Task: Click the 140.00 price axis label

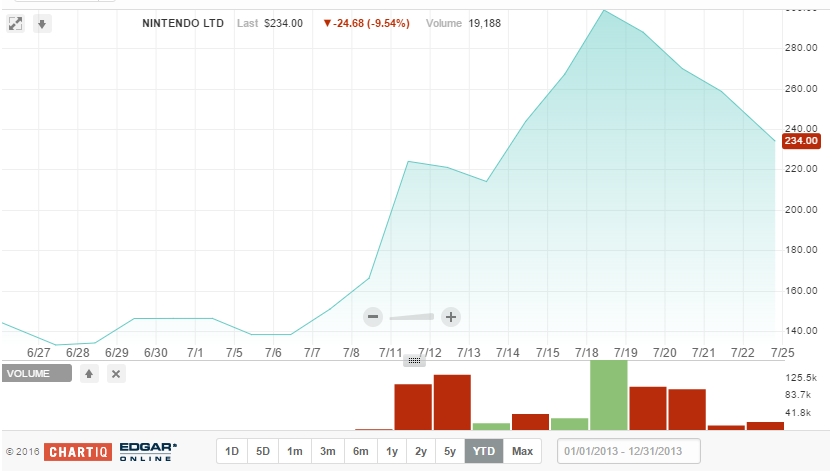Action: click(x=801, y=331)
